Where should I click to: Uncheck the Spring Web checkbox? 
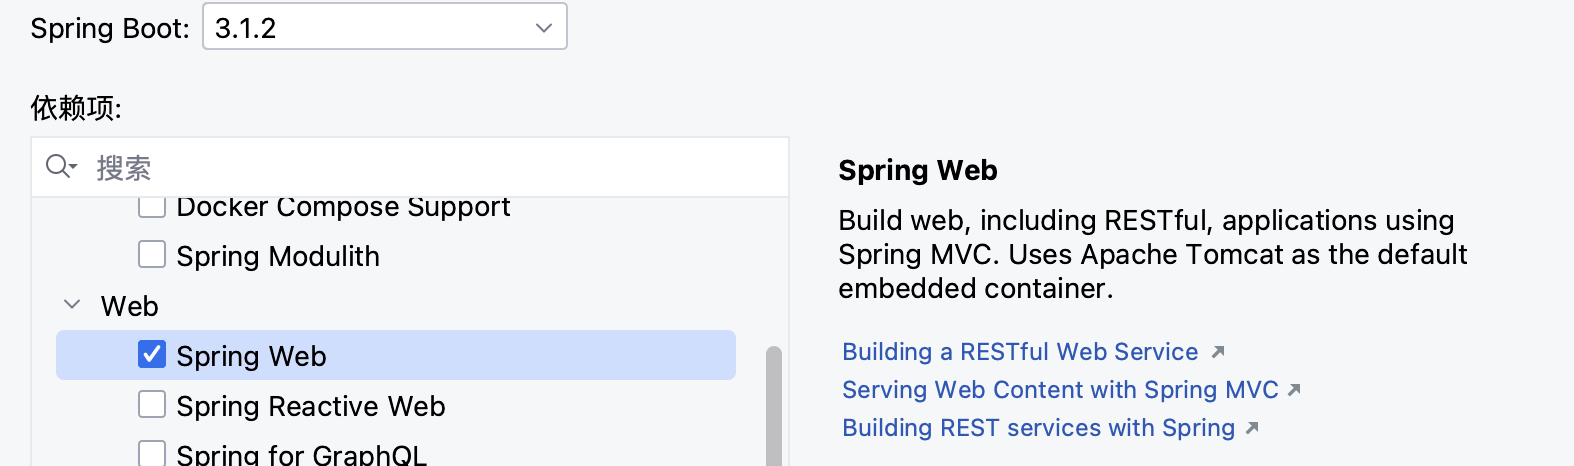point(152,355)
